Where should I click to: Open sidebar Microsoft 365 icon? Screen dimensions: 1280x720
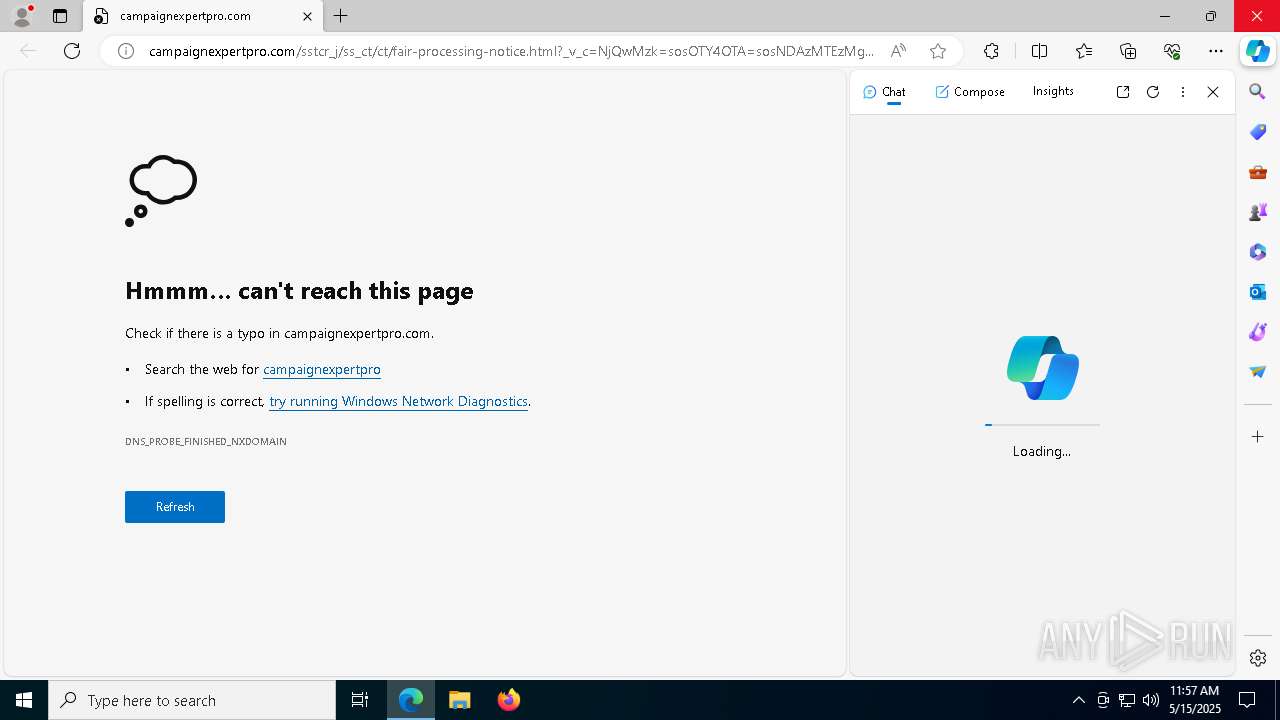(1258, 252)
